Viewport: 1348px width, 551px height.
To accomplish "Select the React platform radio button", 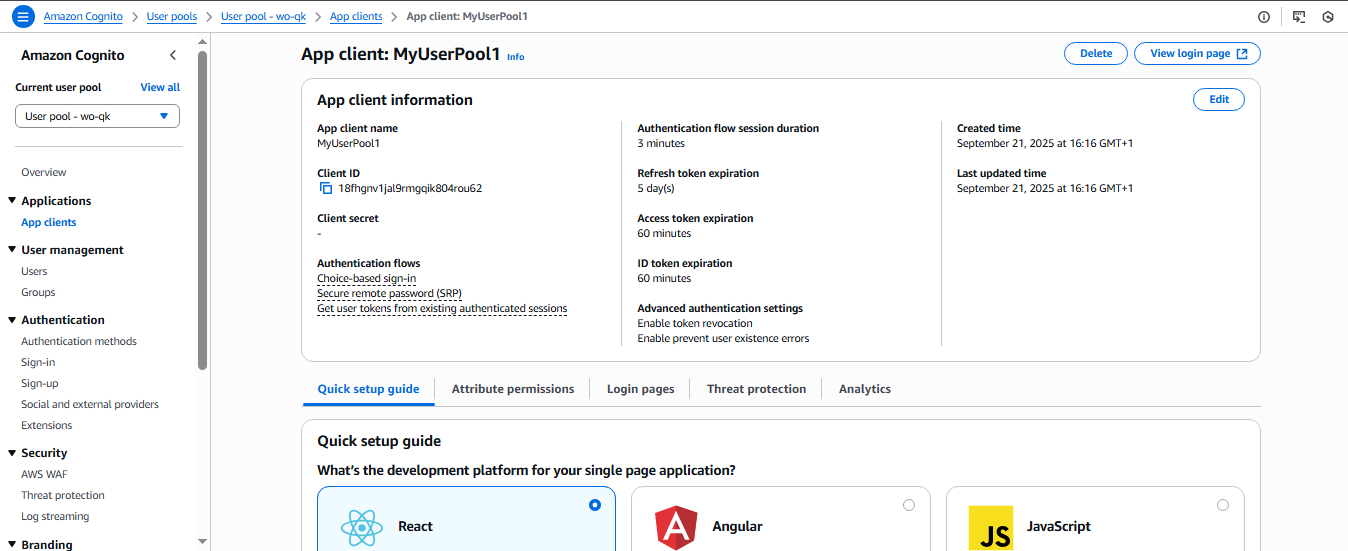I will 595,505.
